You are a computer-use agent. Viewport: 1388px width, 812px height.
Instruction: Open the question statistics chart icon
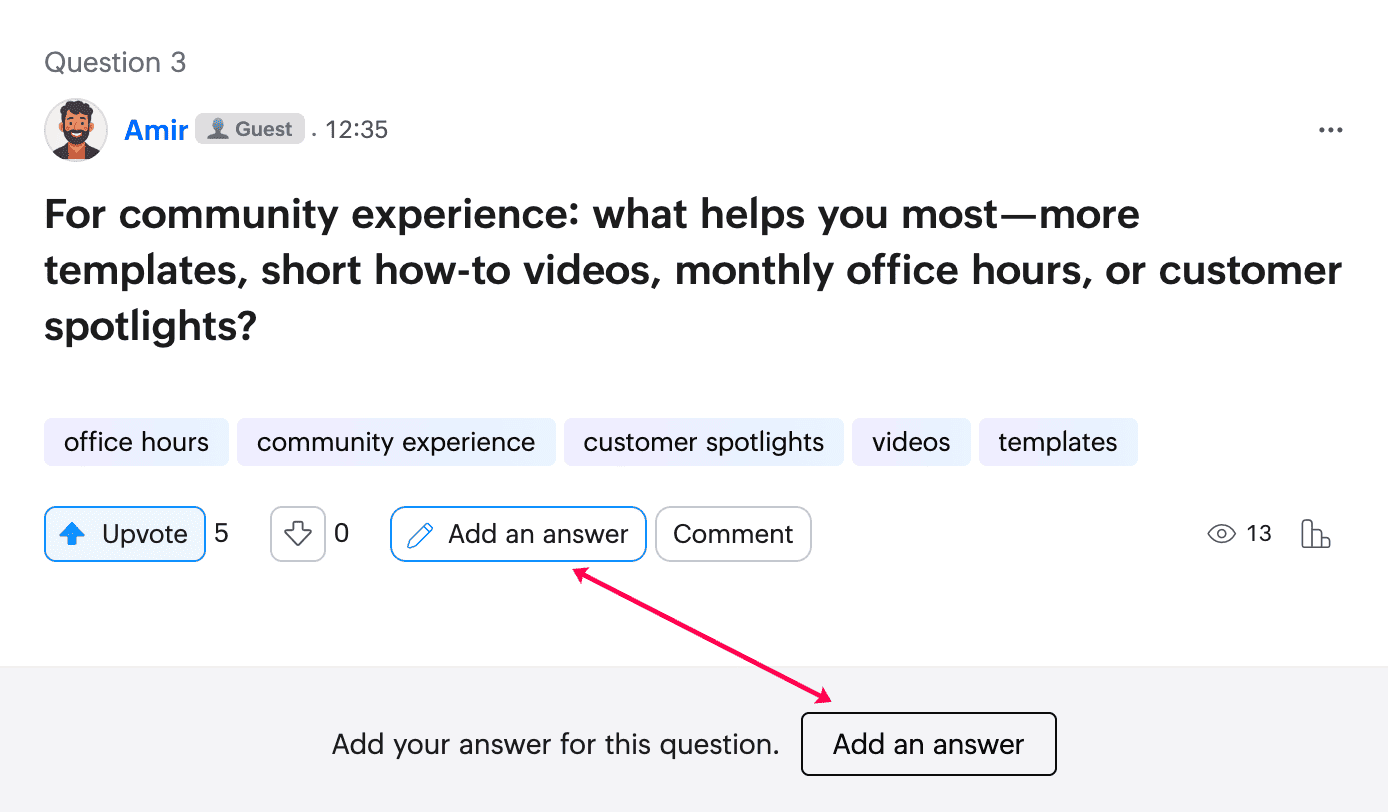tap(1315, 534)
